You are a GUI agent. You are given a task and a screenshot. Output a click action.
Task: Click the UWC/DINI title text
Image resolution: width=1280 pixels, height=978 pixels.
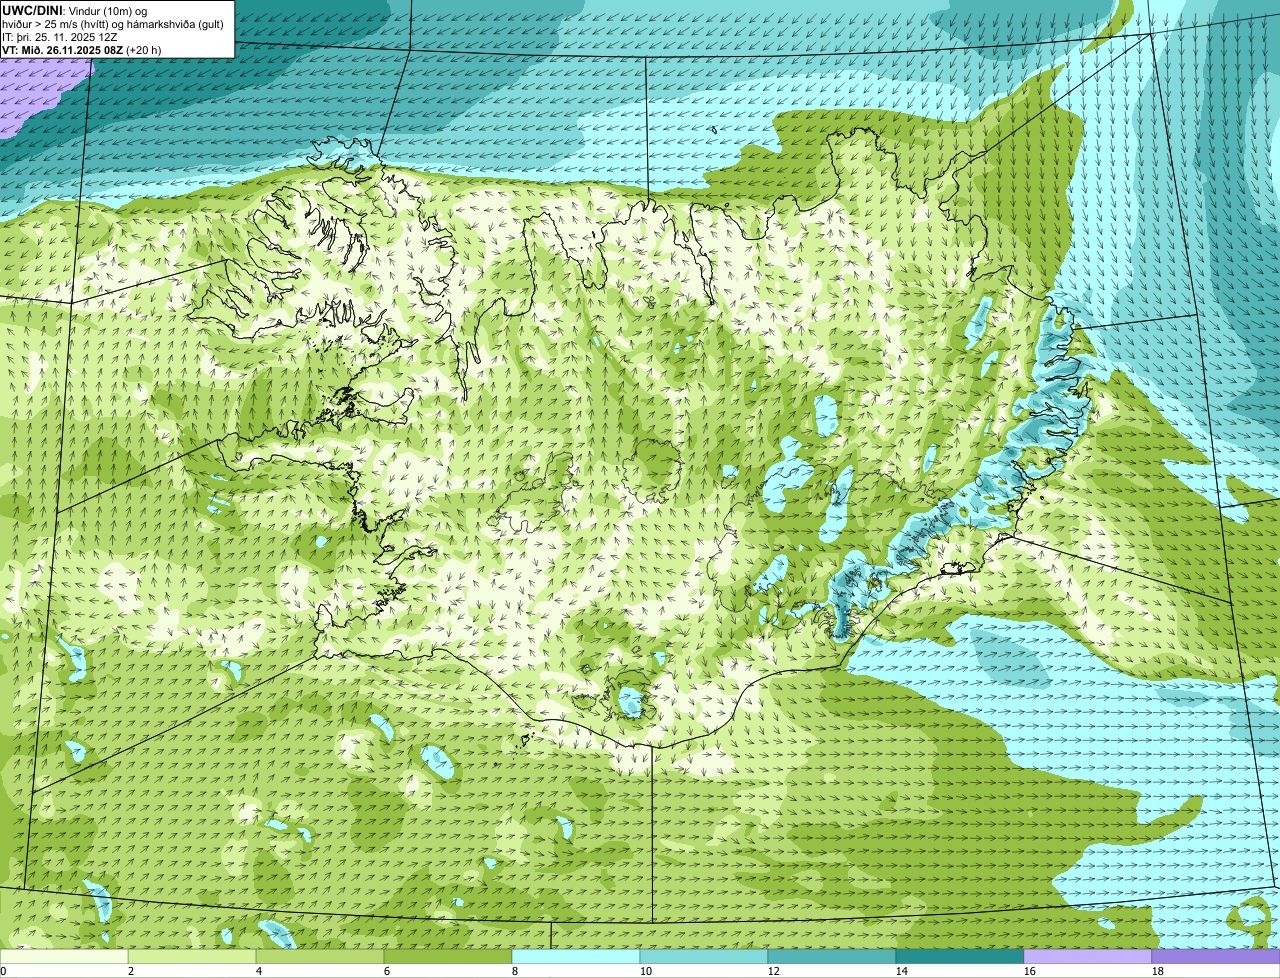tap(33, 10)
